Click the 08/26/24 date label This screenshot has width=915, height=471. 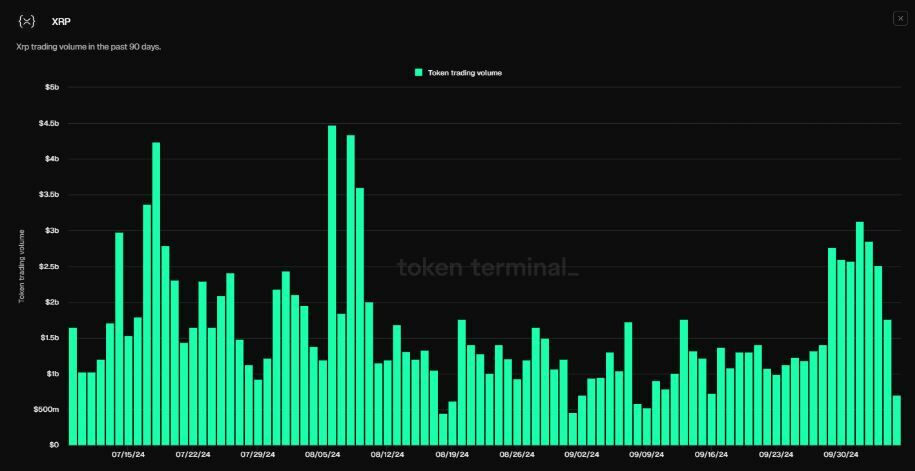tap(517, 454)
